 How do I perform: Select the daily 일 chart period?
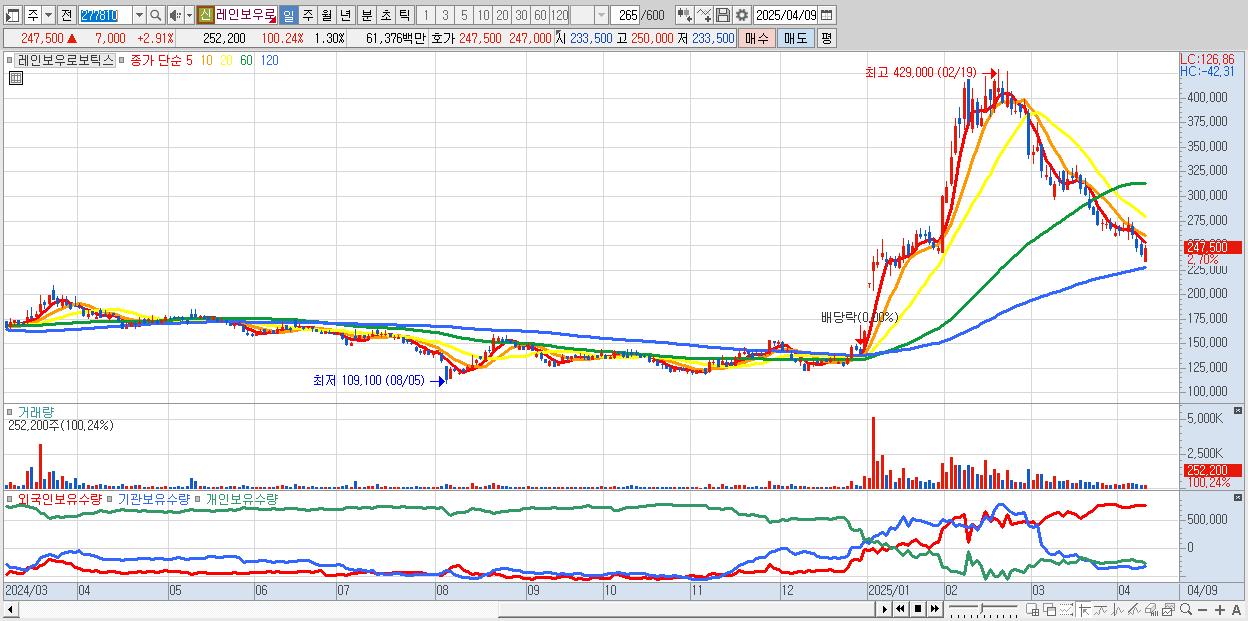point(288,15)
